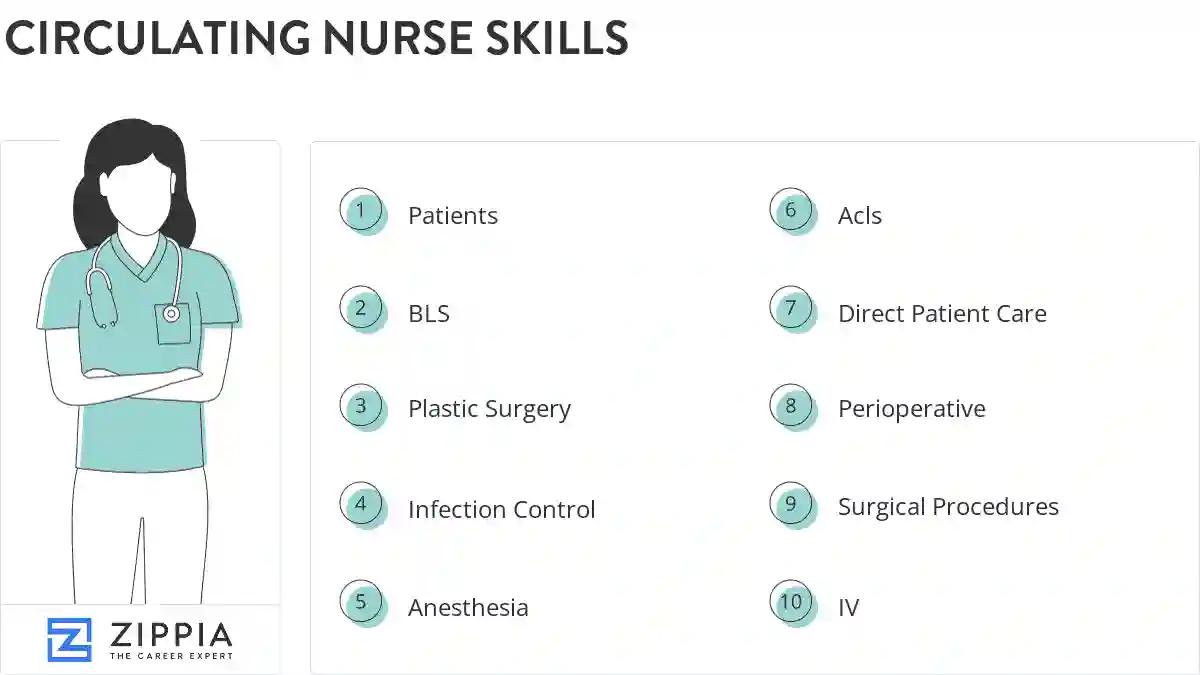Click the Direct Patient Care label

click(942, 314)
